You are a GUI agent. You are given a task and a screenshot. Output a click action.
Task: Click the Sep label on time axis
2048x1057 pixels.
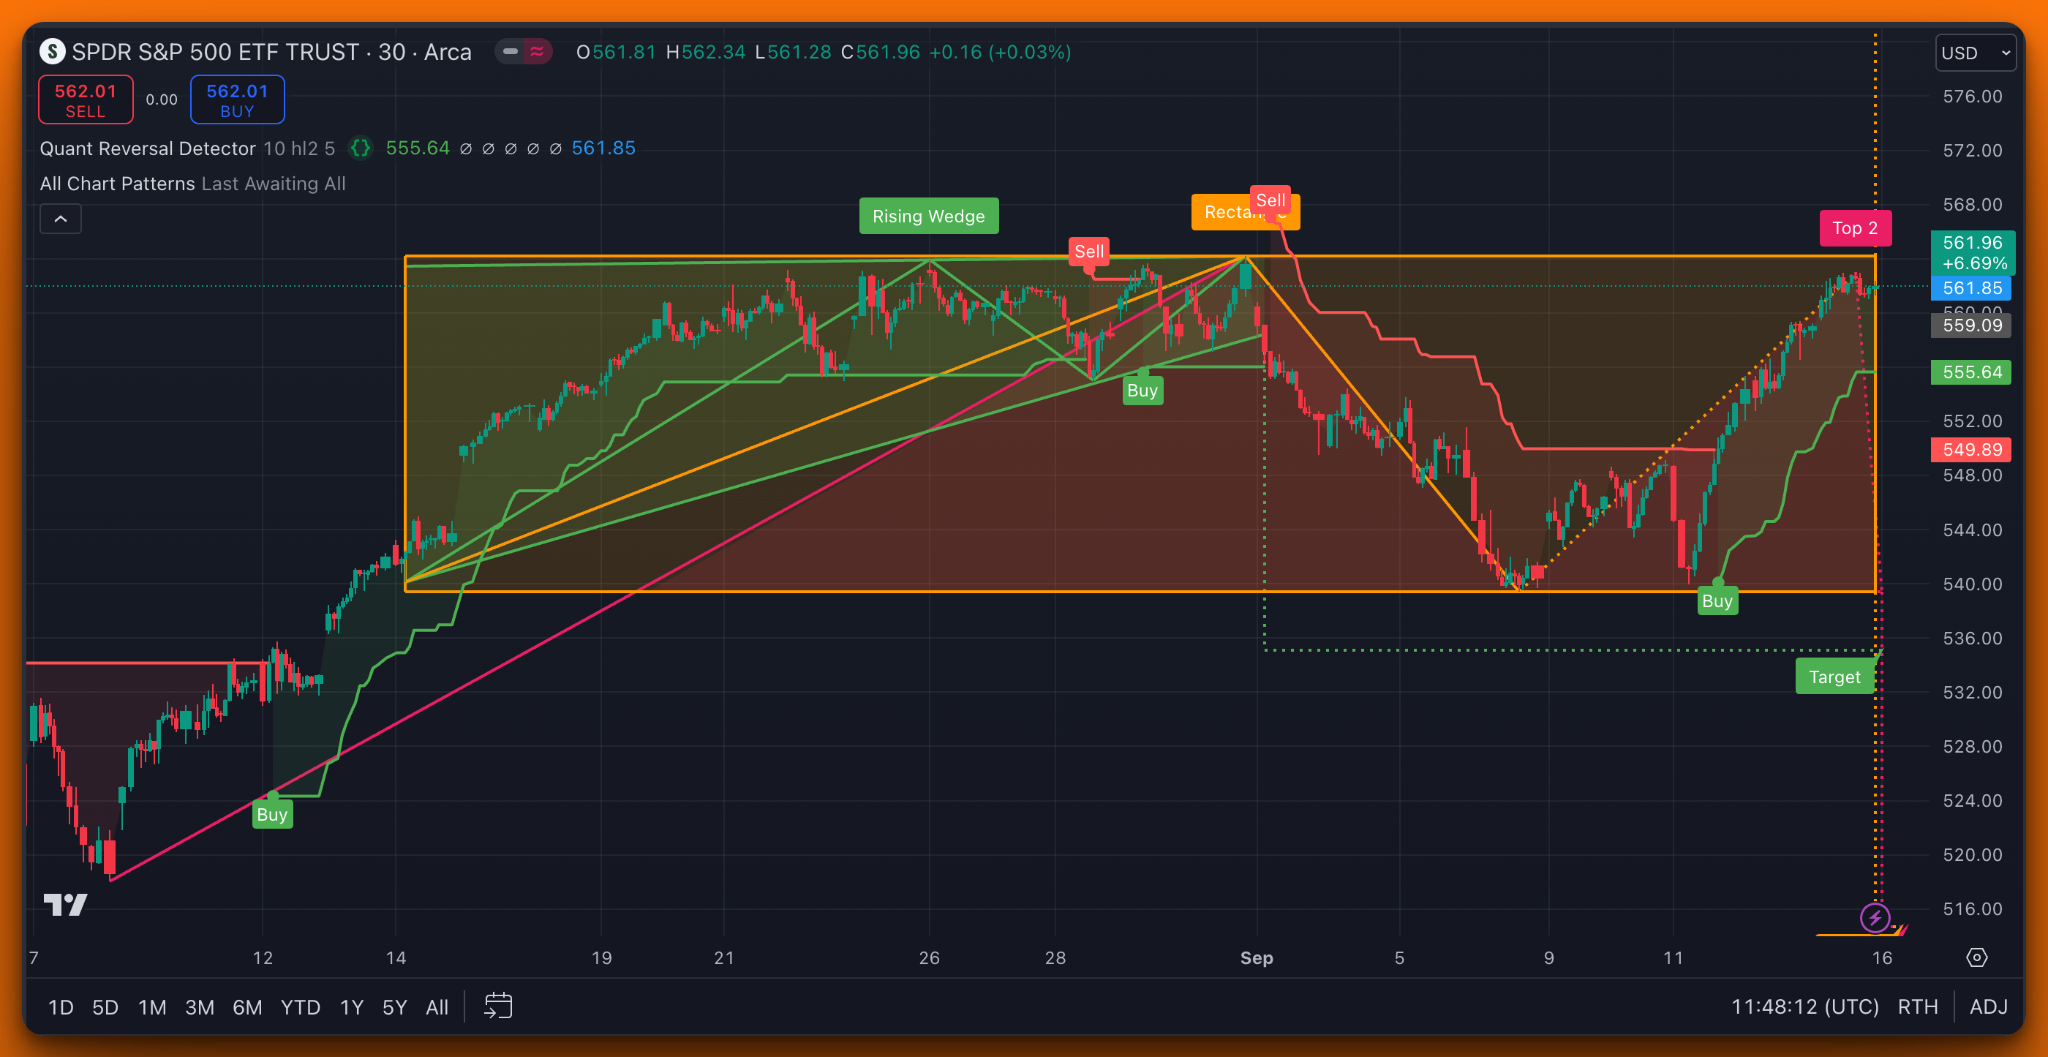coord(1257,958)
